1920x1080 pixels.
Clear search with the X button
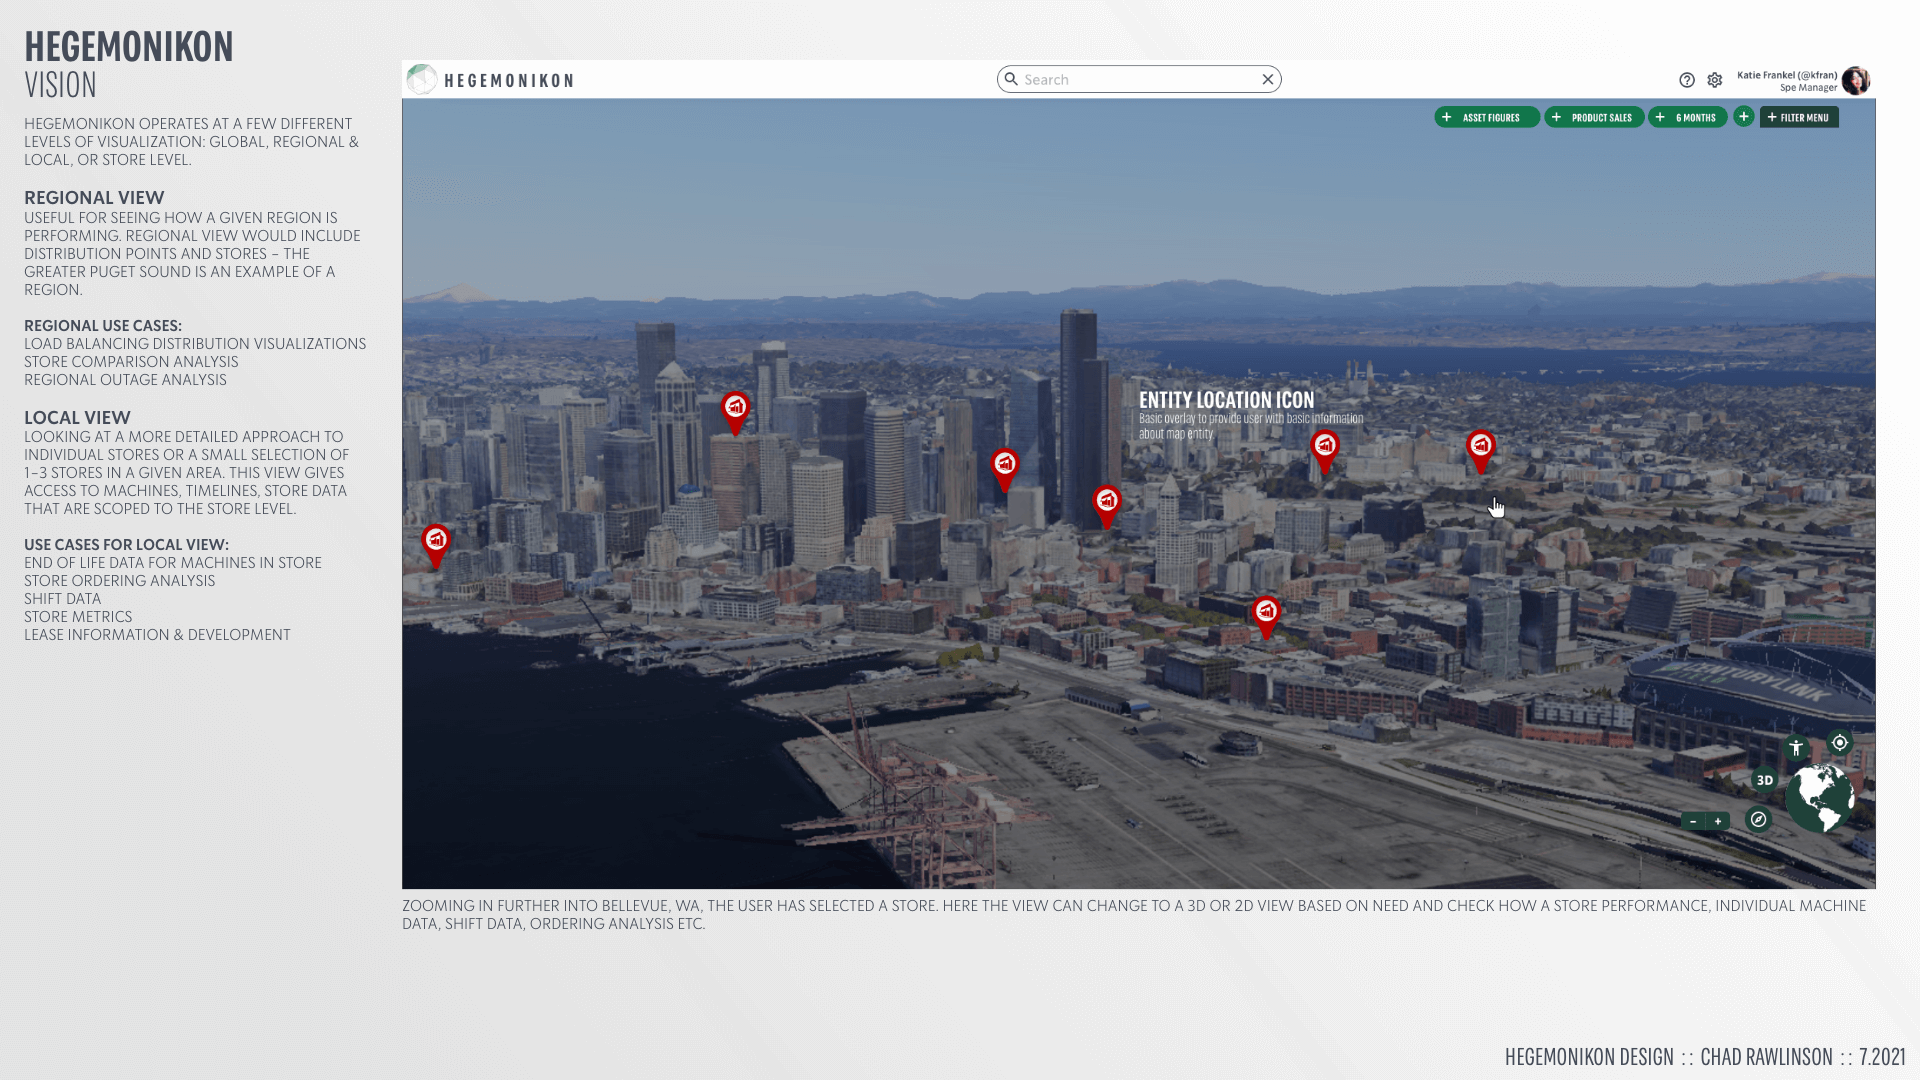[x=1268, y=80]
